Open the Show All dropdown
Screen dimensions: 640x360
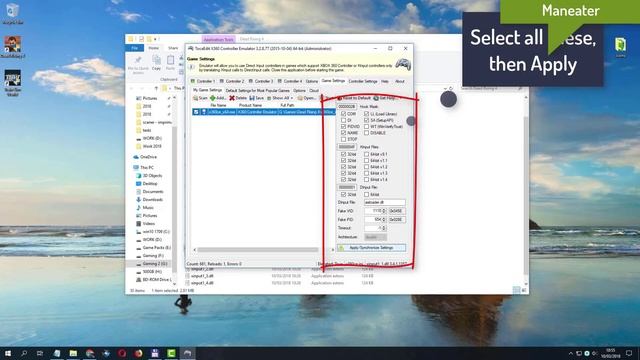pyautogui.click(x=280, y=98)
